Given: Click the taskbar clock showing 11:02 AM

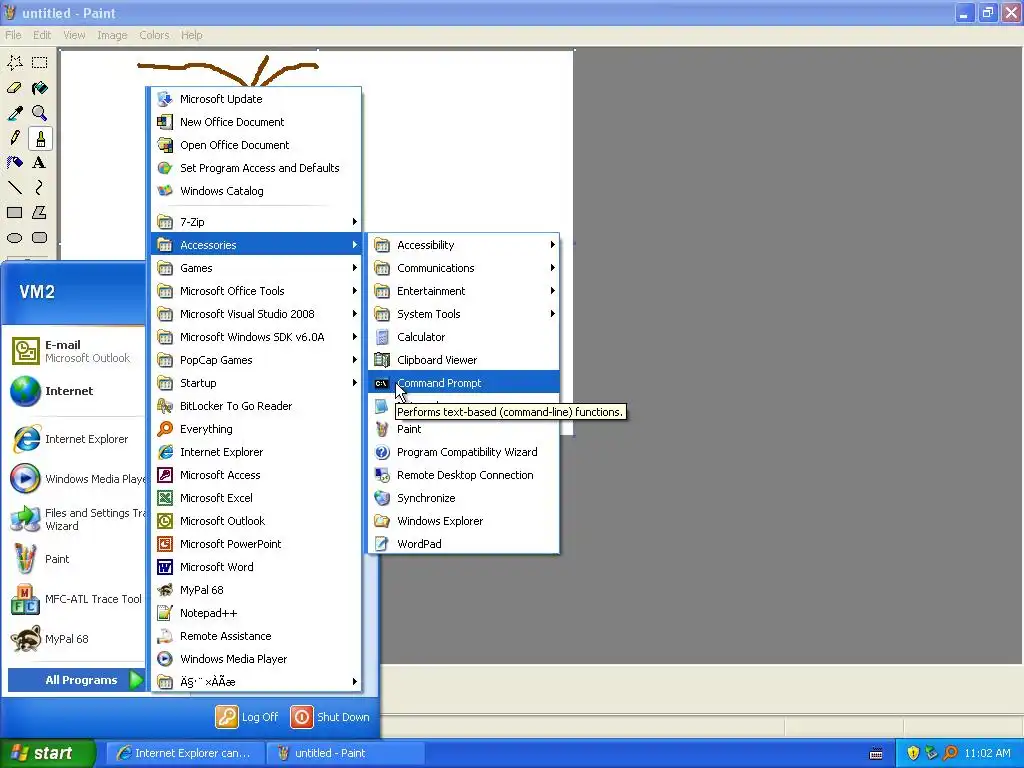Looking at the screenshot, I should click(x=987, y=753).
